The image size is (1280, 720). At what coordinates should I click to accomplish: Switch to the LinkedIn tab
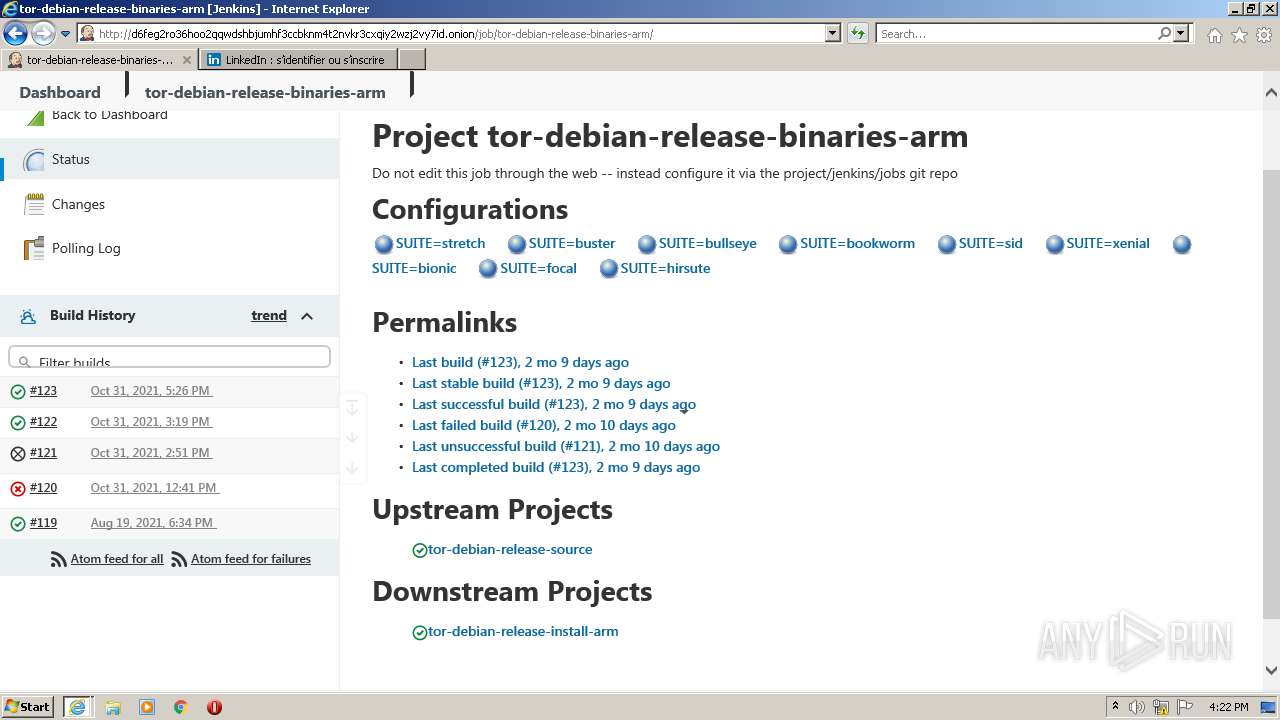click(x=298, y=60)
